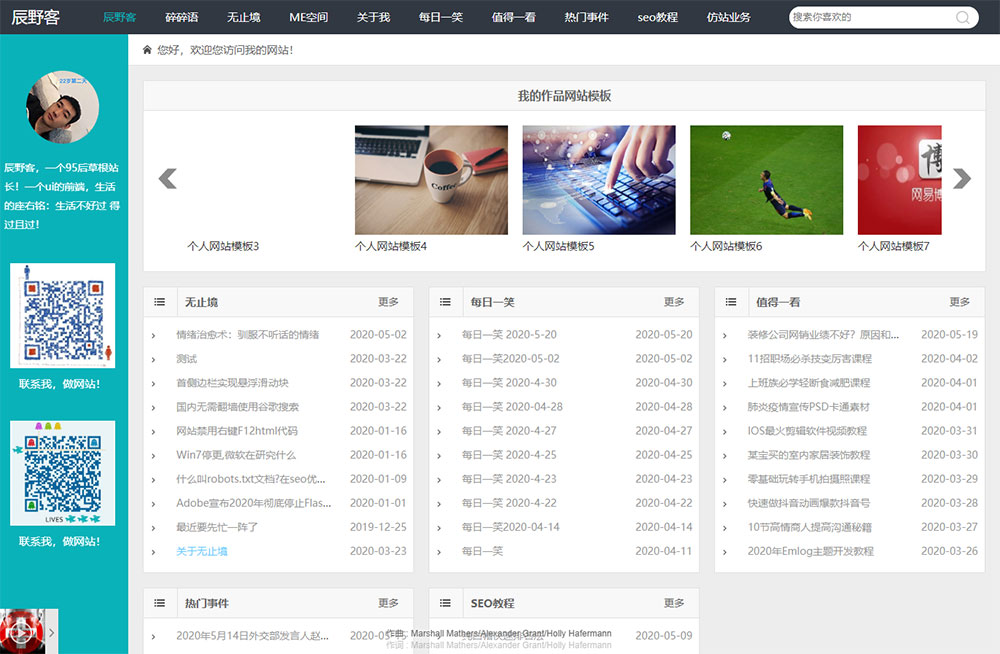Open the 关于无止境 link

click(x=202, y=551)
